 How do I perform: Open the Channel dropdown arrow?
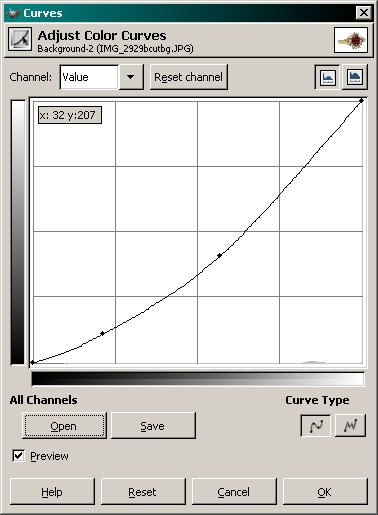coord(131,77)
